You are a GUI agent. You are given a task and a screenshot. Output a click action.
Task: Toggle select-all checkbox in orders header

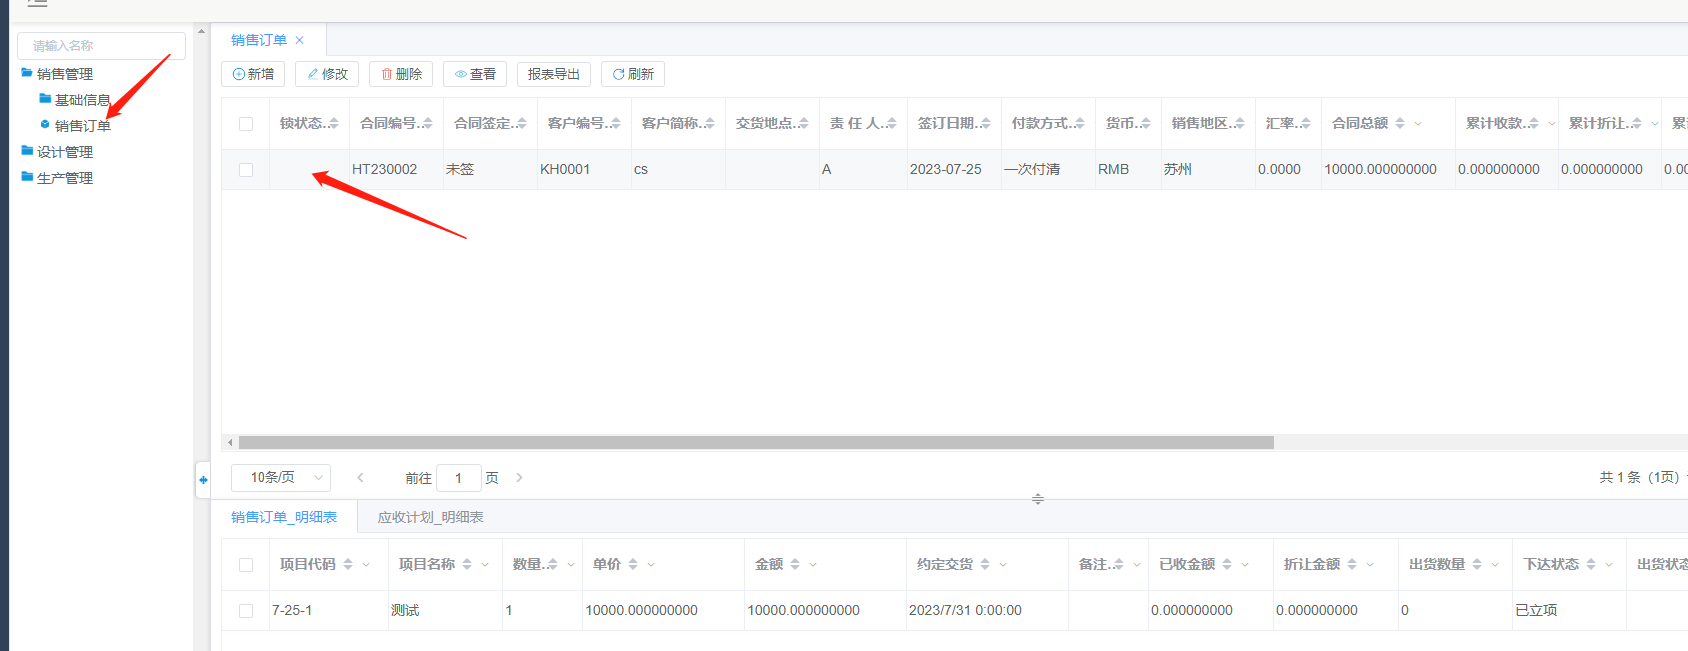click(246, 124)
